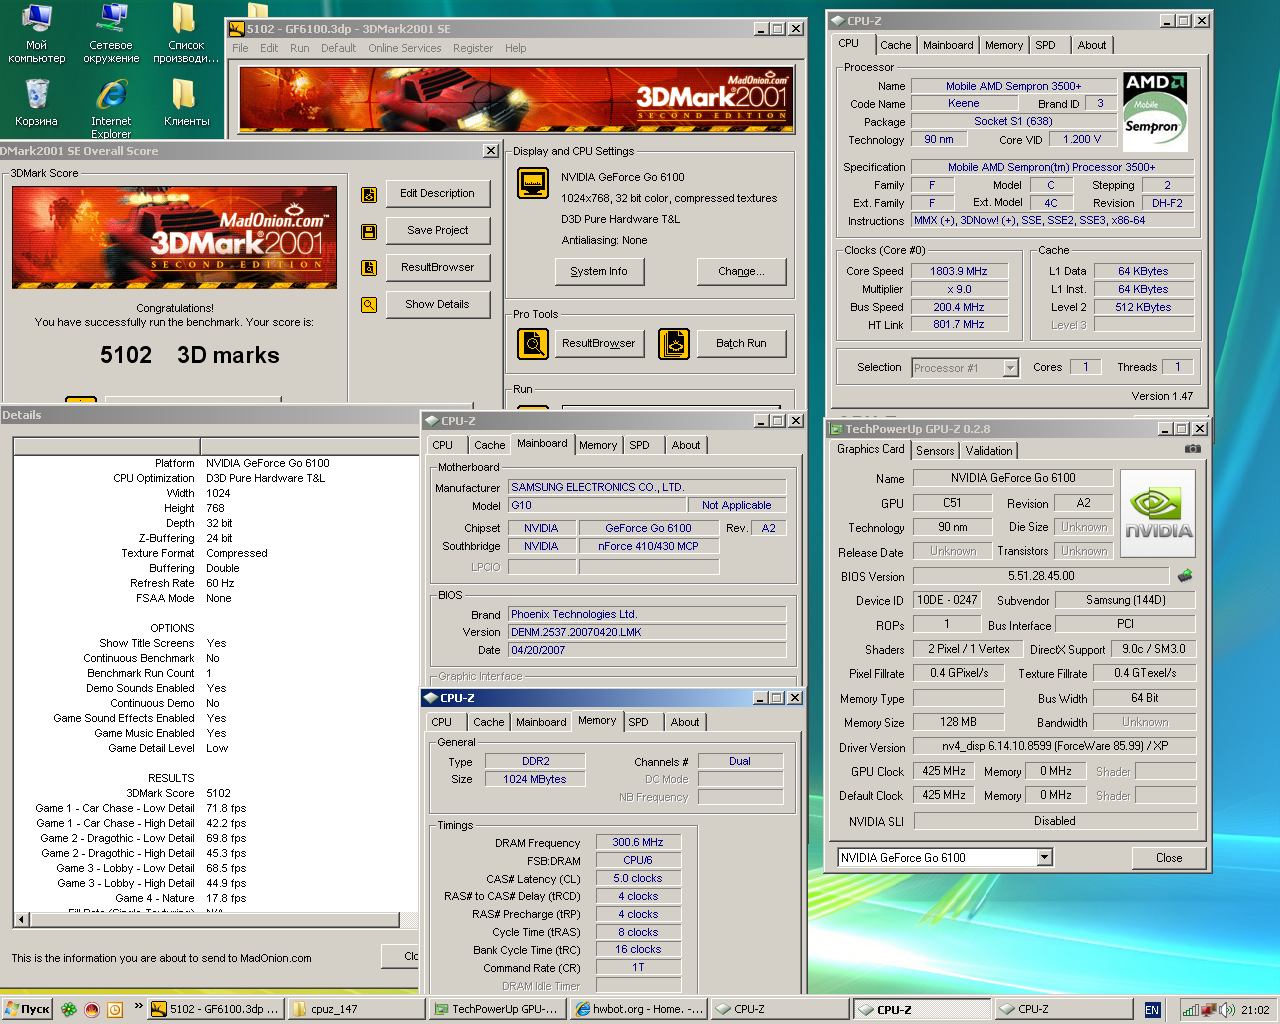Screen dimensions: 1280x1024
Task: Open Cache tab in the CPU-Z Memory window
Action: (489, 722)
